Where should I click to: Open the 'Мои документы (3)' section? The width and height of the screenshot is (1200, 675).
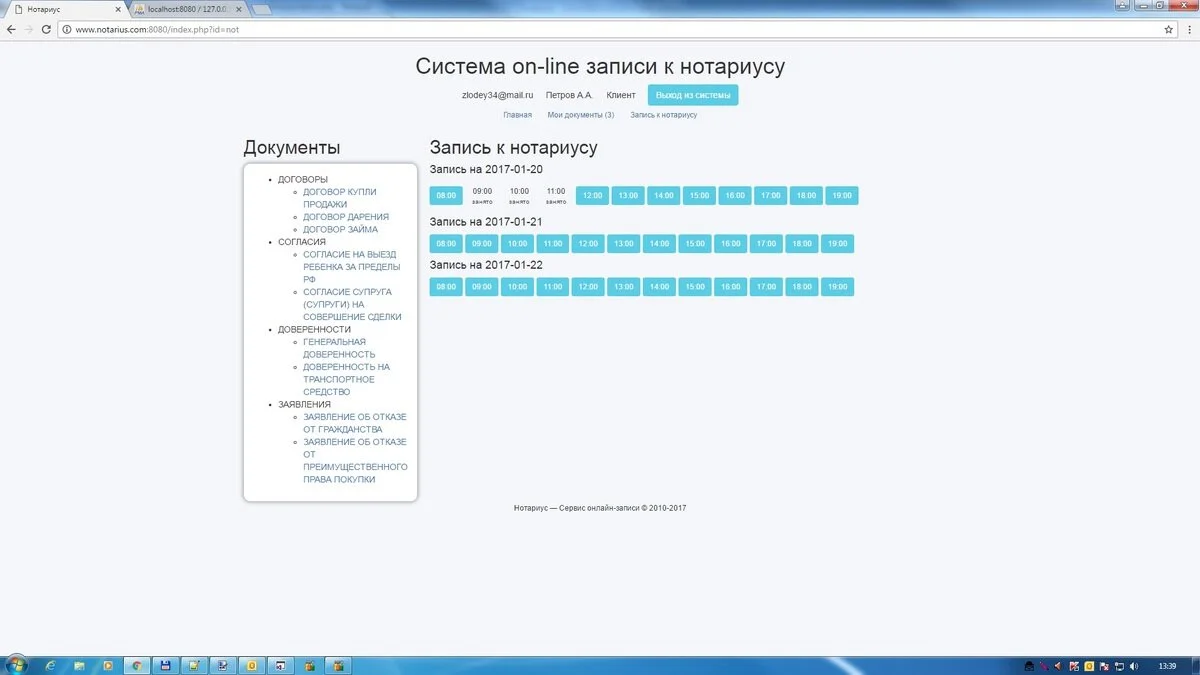tap(580, 114)
